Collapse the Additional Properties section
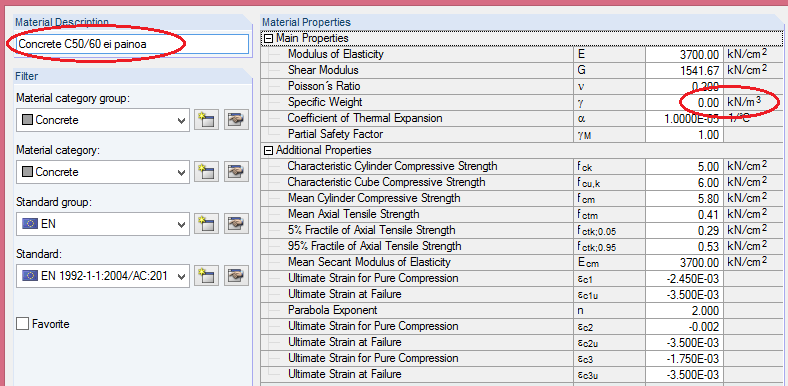 269,150
